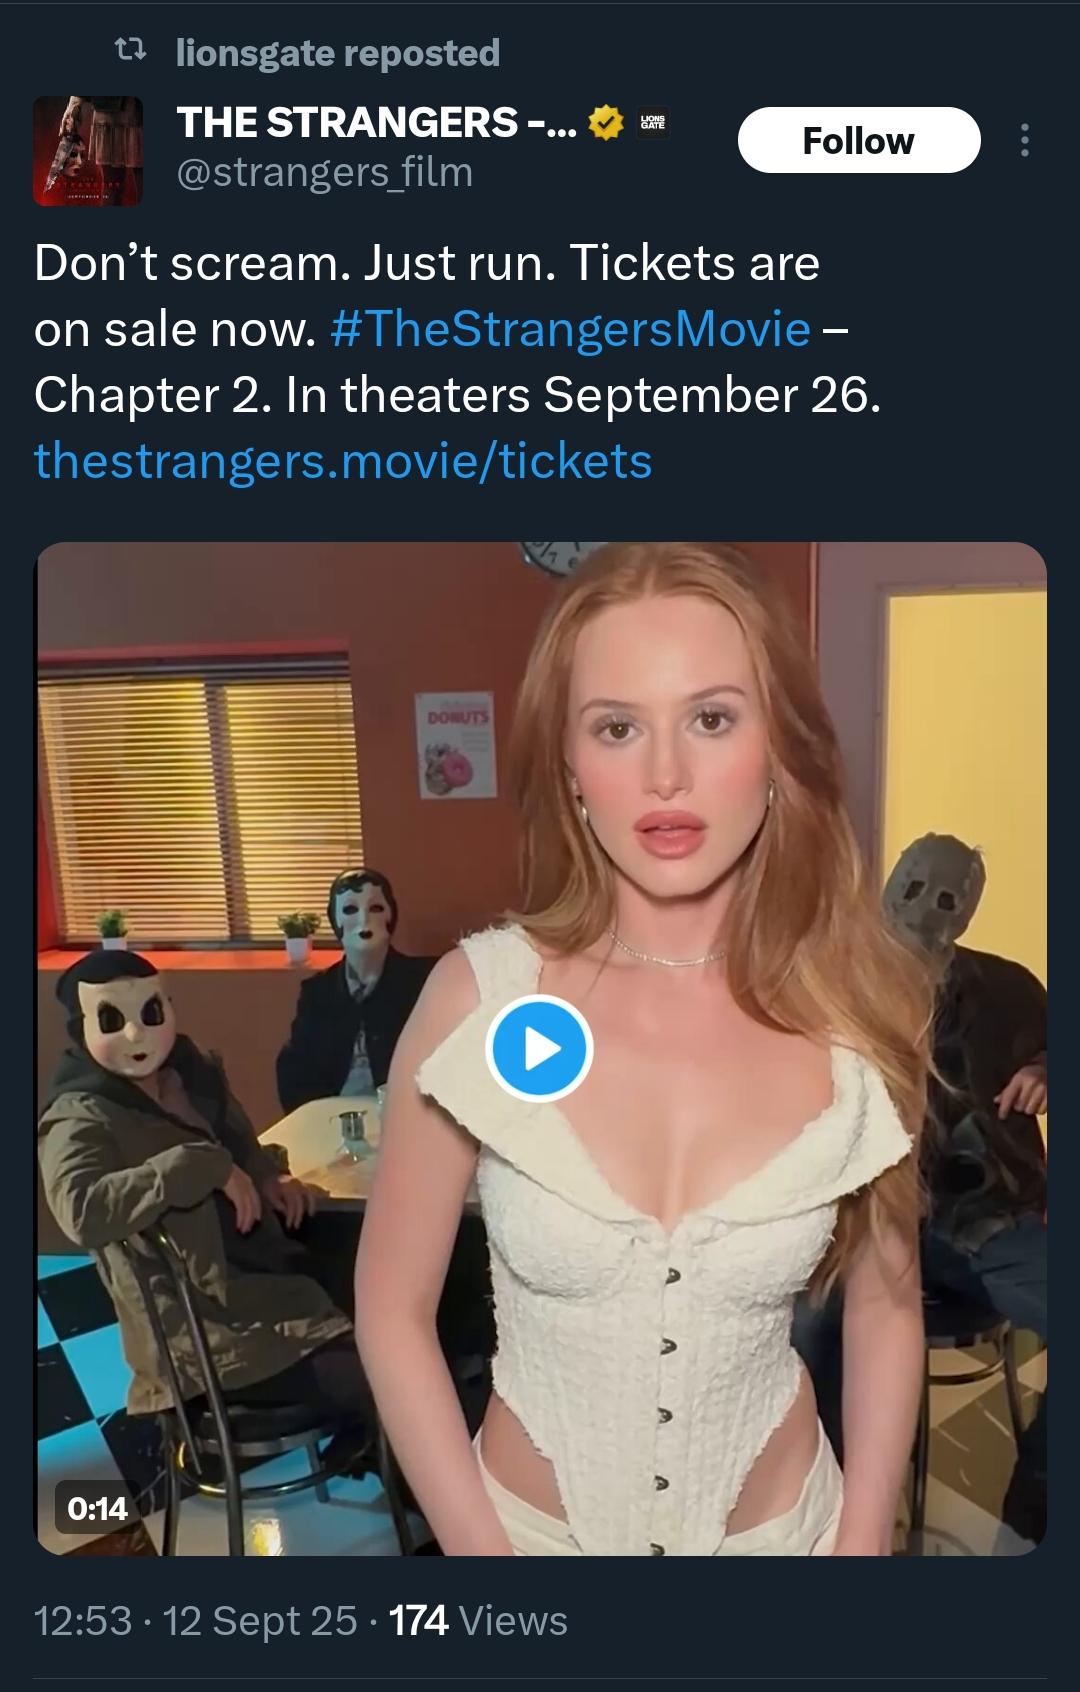Screen dimensions: 1080x1692
Task: Open the "lionsgate reposted" label
Action: click(x=337, y=53)
